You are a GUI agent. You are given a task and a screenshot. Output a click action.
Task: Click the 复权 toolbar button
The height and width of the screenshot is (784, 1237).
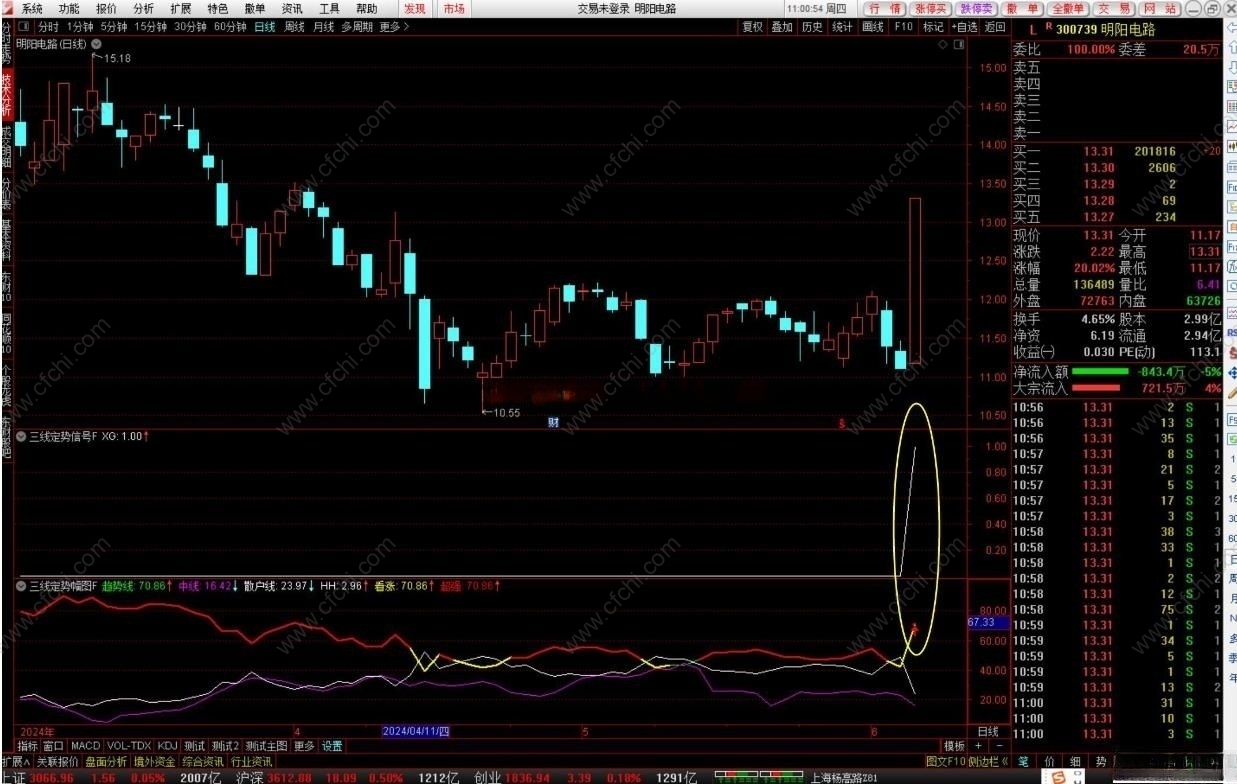coord(751,27)
